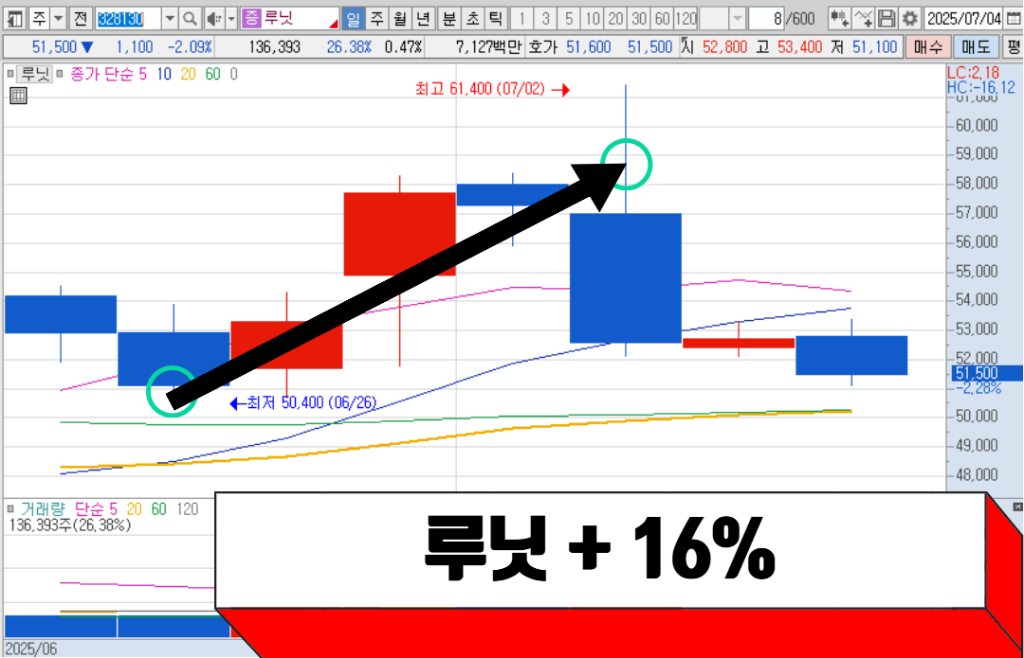Open the calendar date picker icon
Screen dimensions: 1024x658
pos(1012,18)
